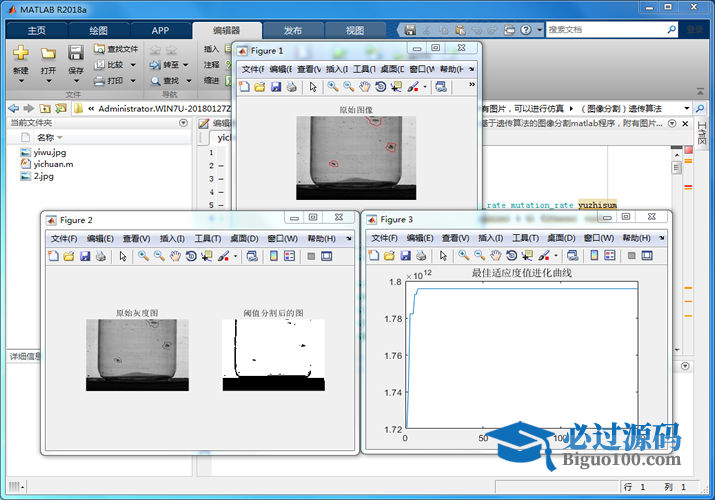Open the 工具(T) menu in Figure 3

[525, 238]
